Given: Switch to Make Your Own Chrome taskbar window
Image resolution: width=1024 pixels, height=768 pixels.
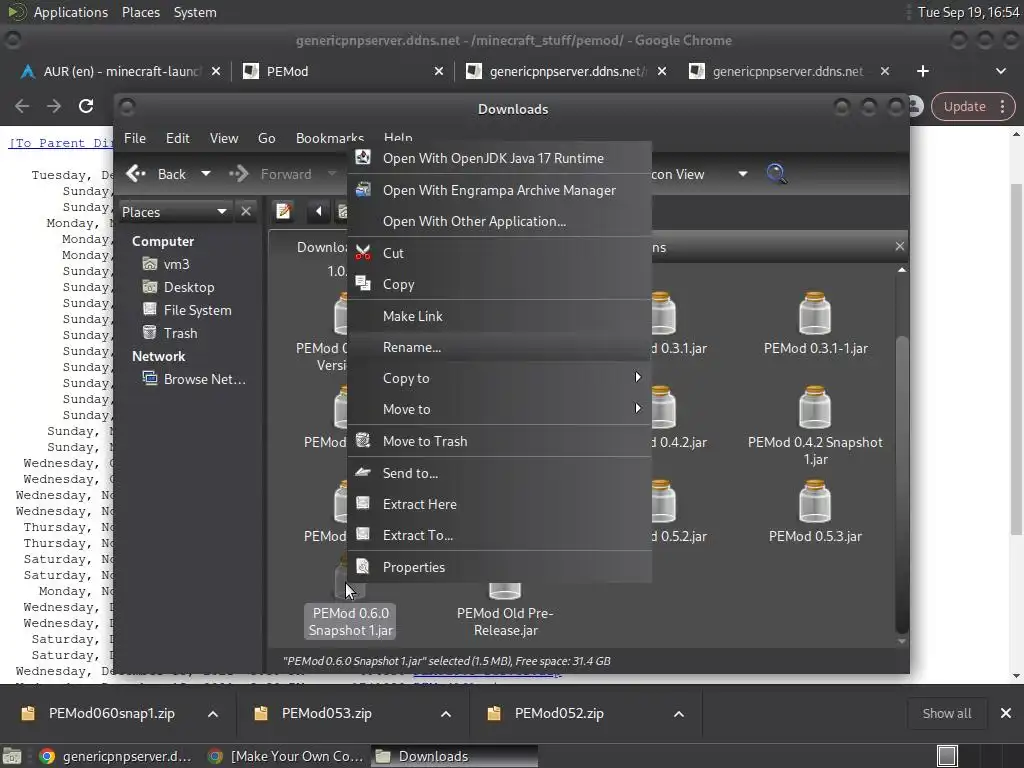Looking at the screenshot, I should point(285,756).
